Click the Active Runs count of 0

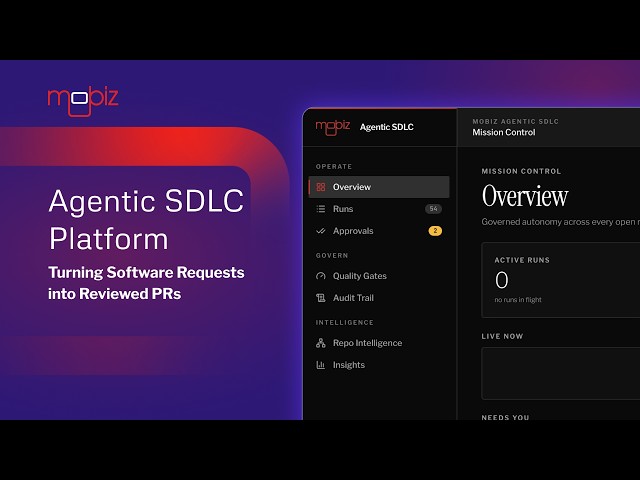pos(502,280)
